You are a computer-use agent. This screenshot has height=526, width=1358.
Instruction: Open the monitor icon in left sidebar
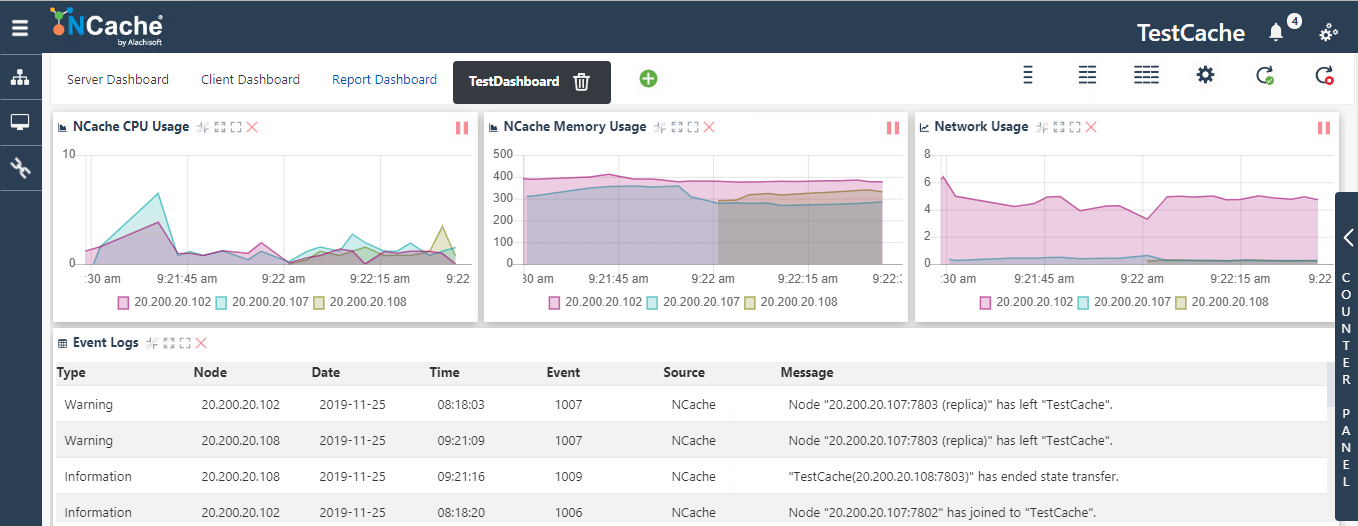20,122
